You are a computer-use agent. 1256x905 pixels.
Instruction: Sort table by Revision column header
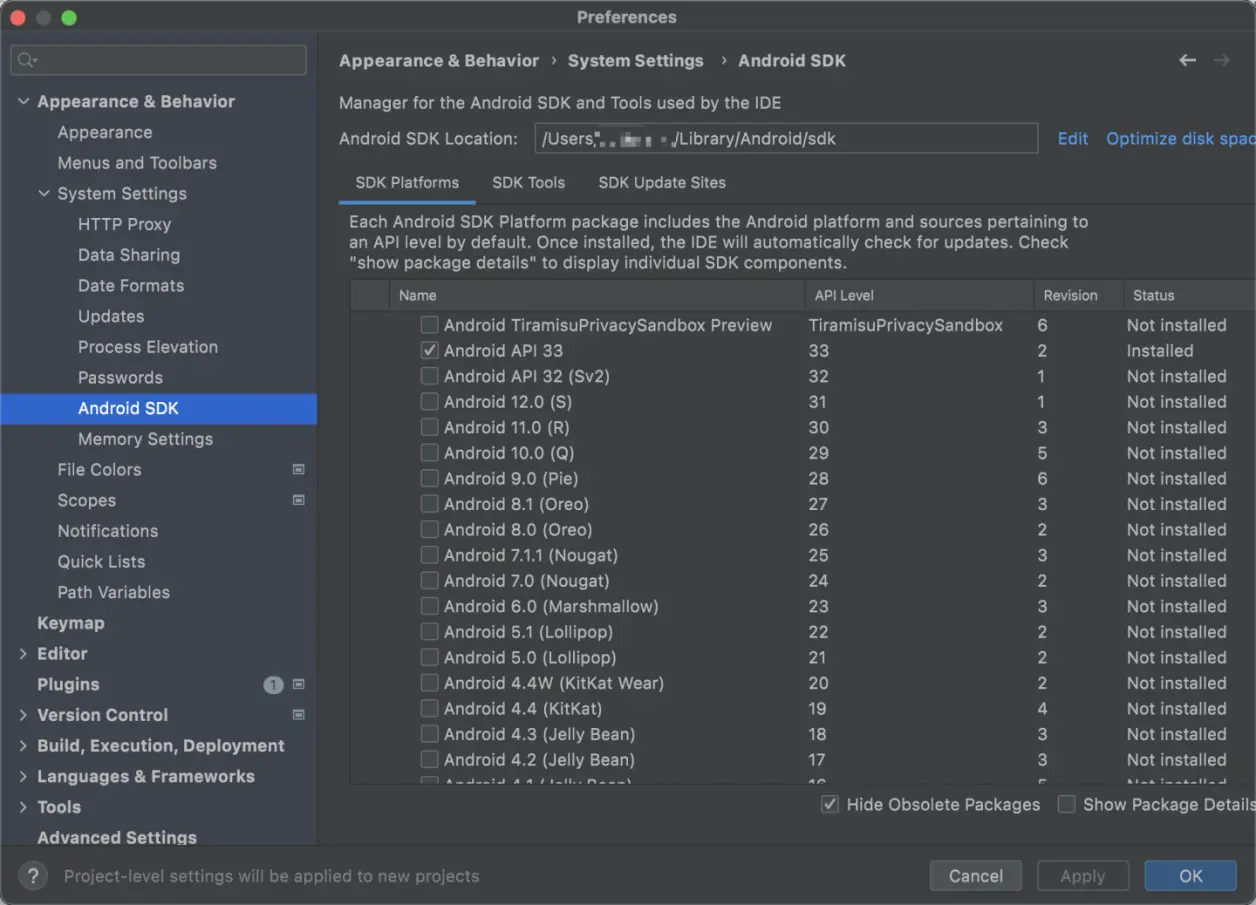click(x=1078, y=295)
